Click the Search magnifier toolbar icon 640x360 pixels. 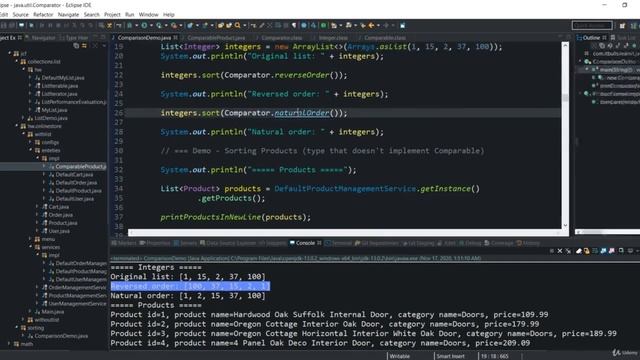(238, 25)
